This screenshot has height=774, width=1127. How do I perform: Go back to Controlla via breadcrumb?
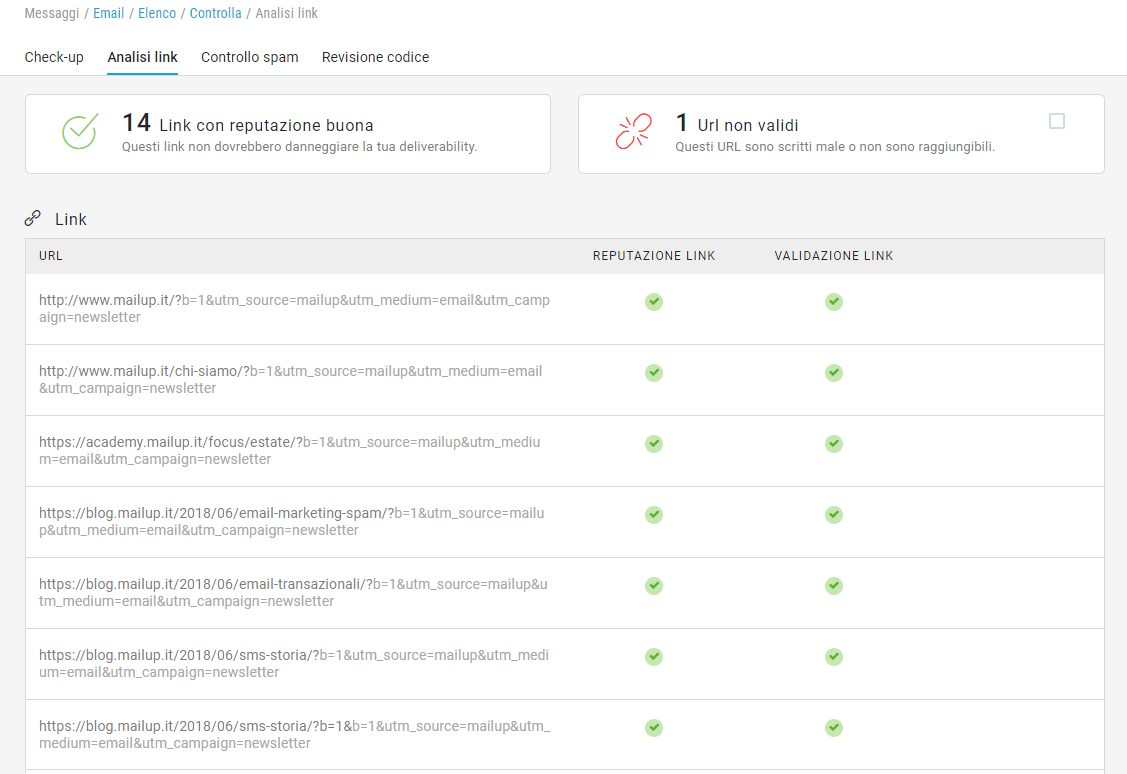[215, 13]
